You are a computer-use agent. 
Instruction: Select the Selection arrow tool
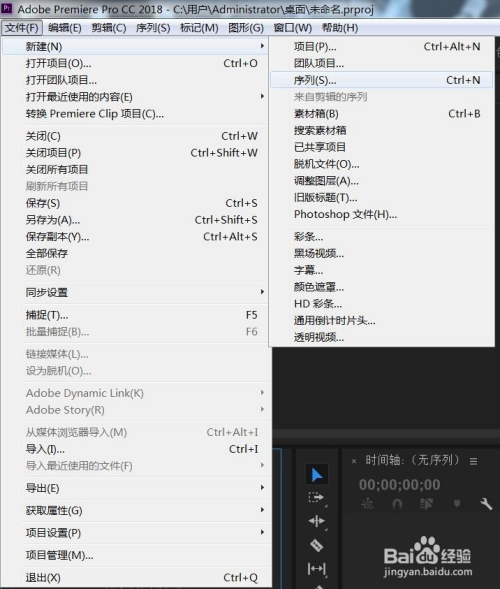[x=317, y=475]
